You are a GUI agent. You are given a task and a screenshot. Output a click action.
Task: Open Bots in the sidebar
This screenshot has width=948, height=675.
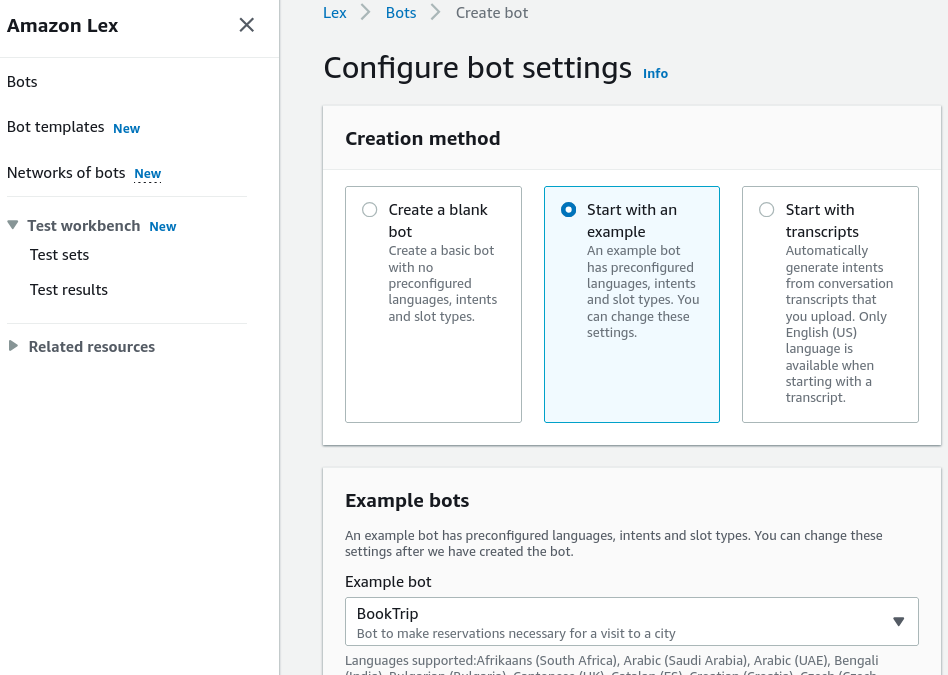(22, 82)
